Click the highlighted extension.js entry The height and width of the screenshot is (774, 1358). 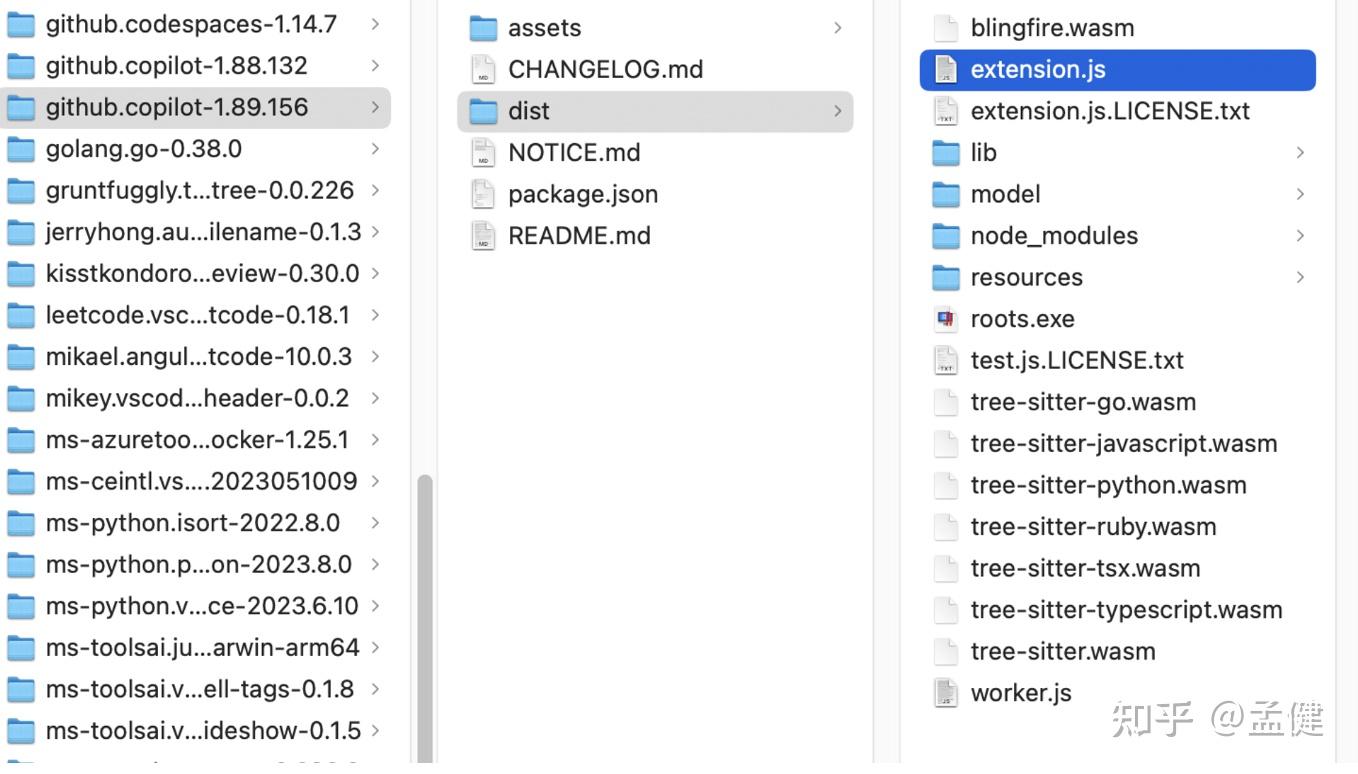[1037, 69]
